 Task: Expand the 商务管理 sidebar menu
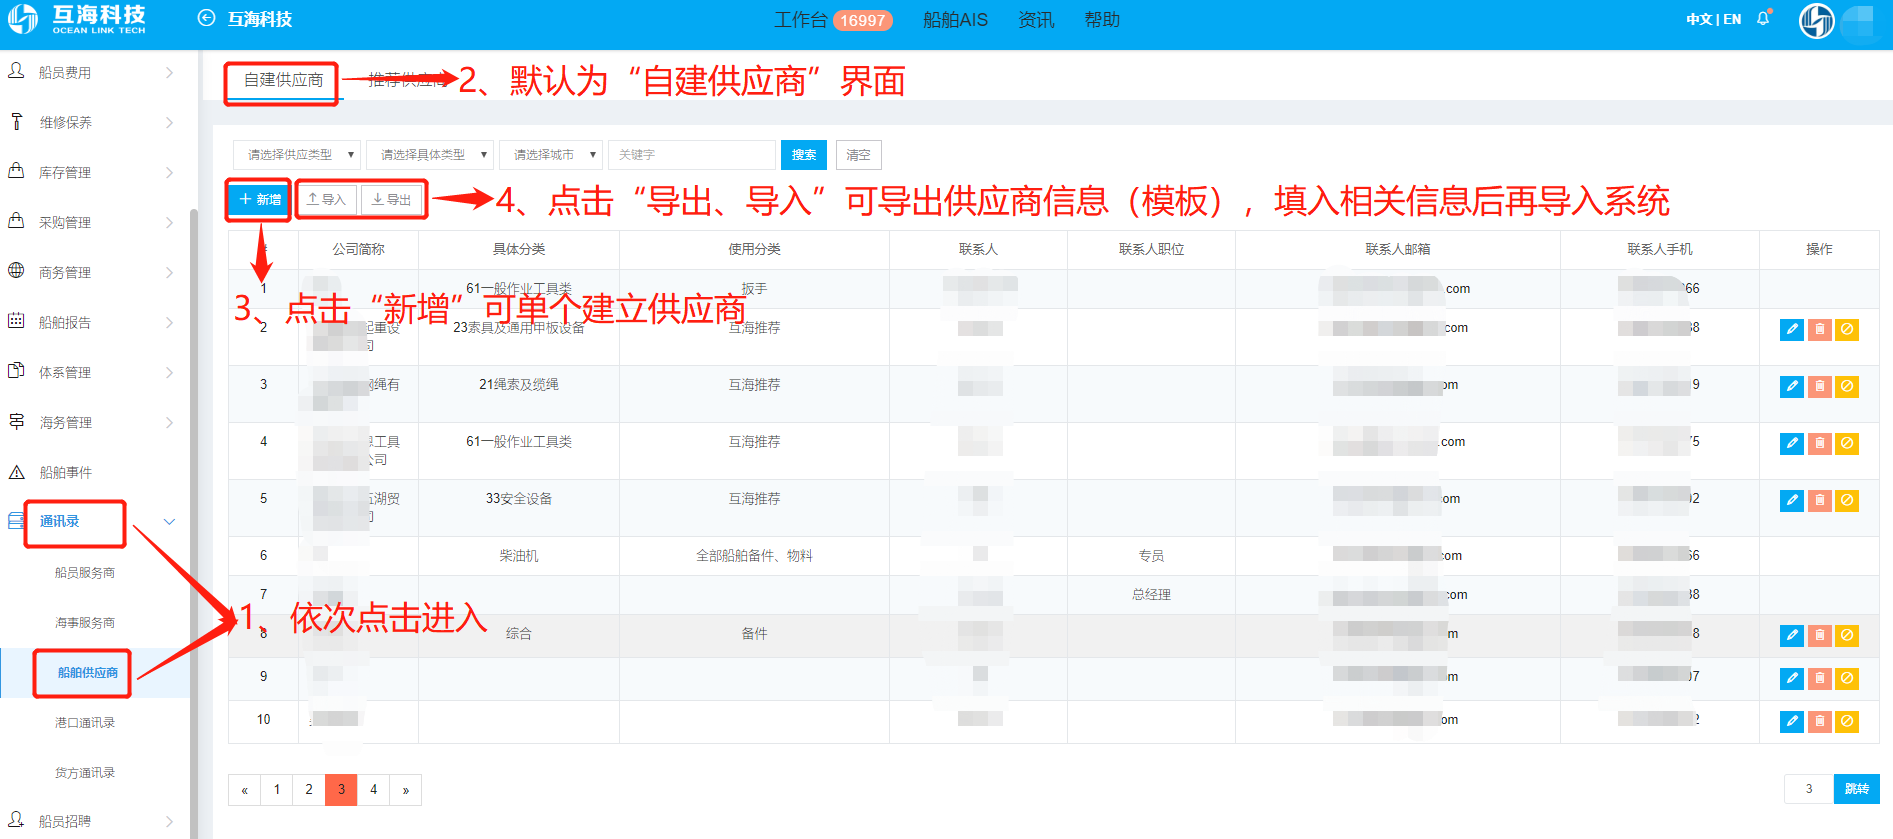pos(94,272)
